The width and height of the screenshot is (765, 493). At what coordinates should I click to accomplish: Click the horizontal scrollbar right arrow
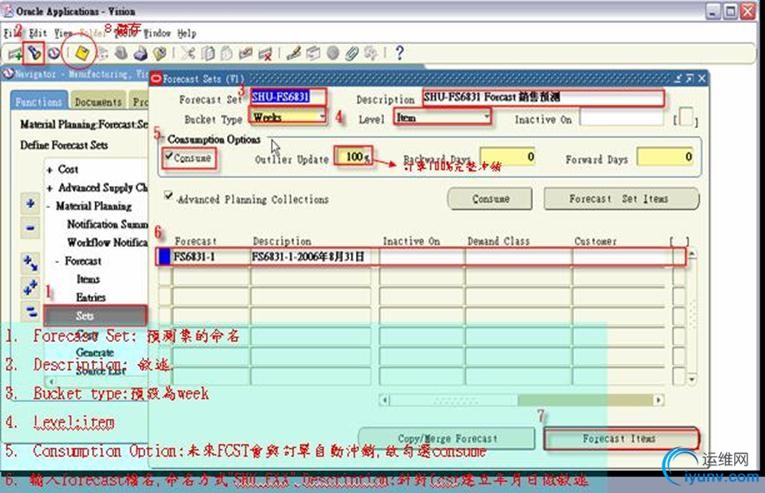(x=659, y=400)
